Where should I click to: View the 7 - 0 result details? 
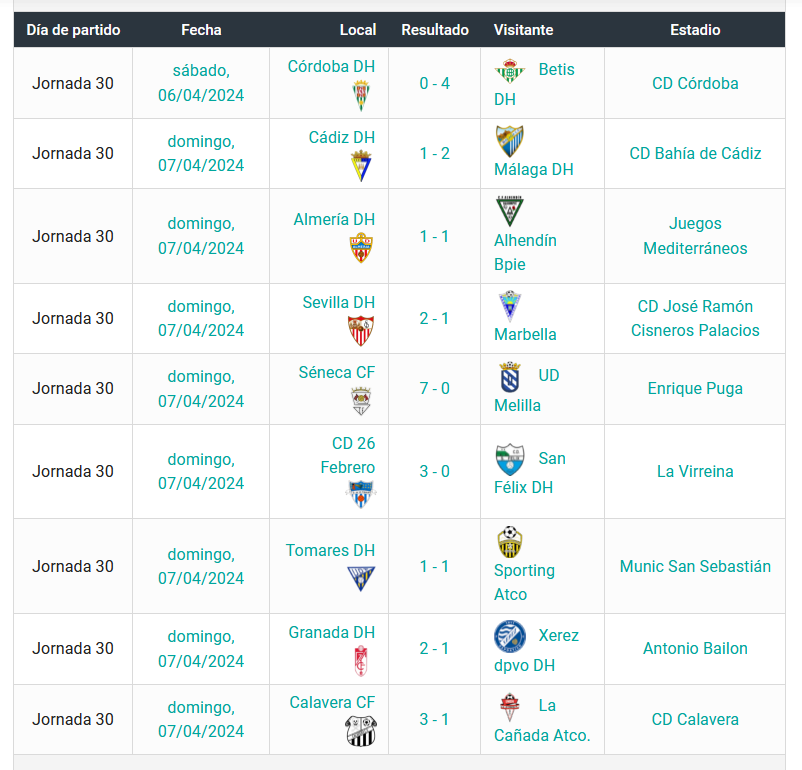434,388
